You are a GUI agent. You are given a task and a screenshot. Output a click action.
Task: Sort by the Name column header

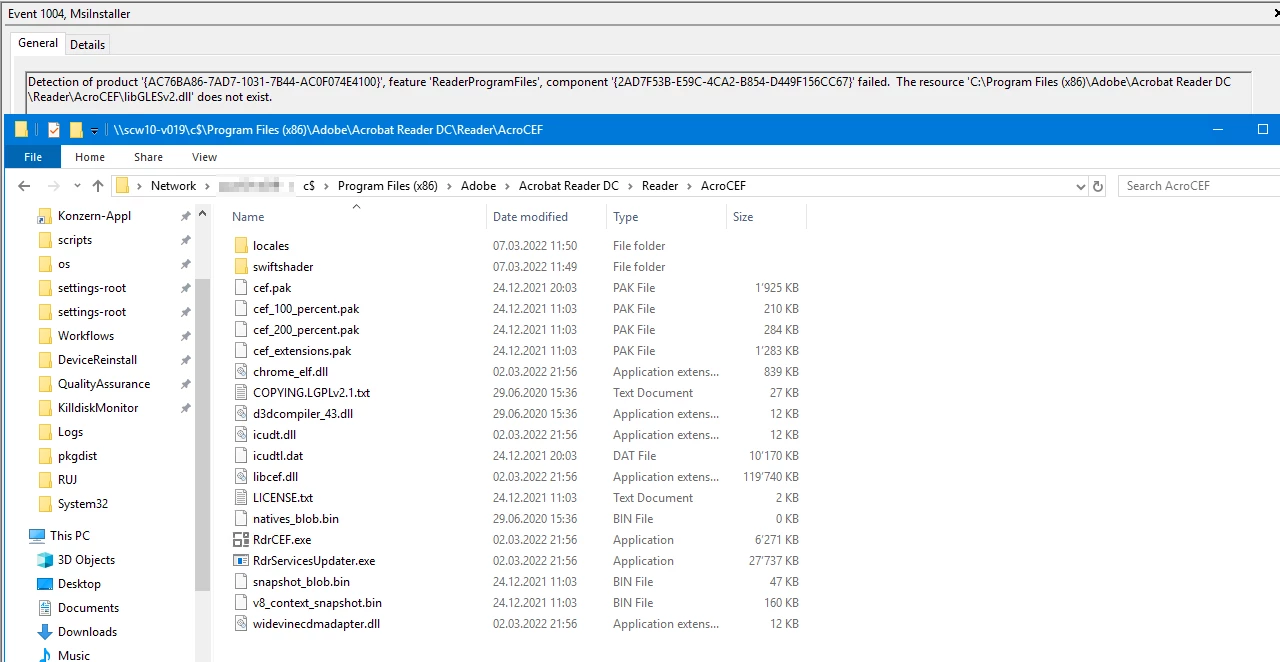coord(248,217)
